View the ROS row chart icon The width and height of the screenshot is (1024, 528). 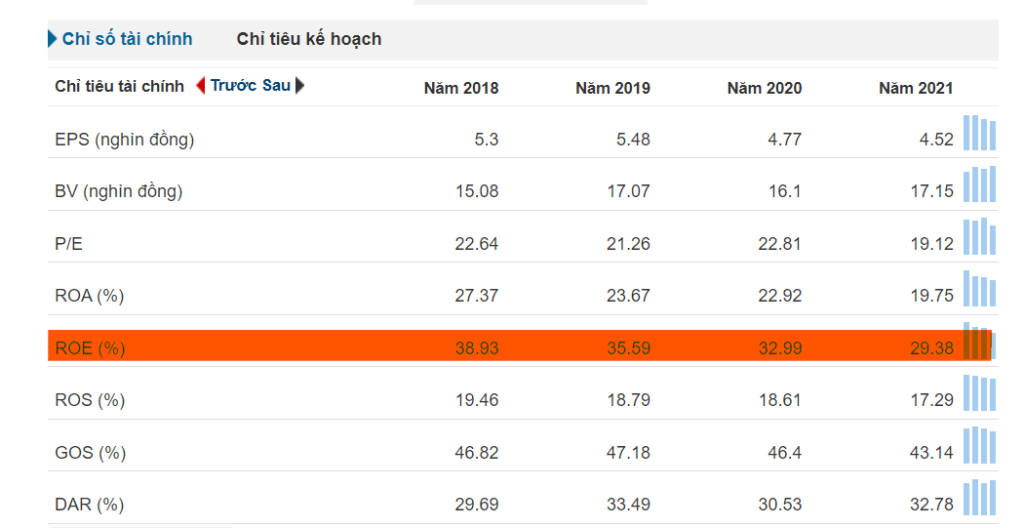(980, 393)
